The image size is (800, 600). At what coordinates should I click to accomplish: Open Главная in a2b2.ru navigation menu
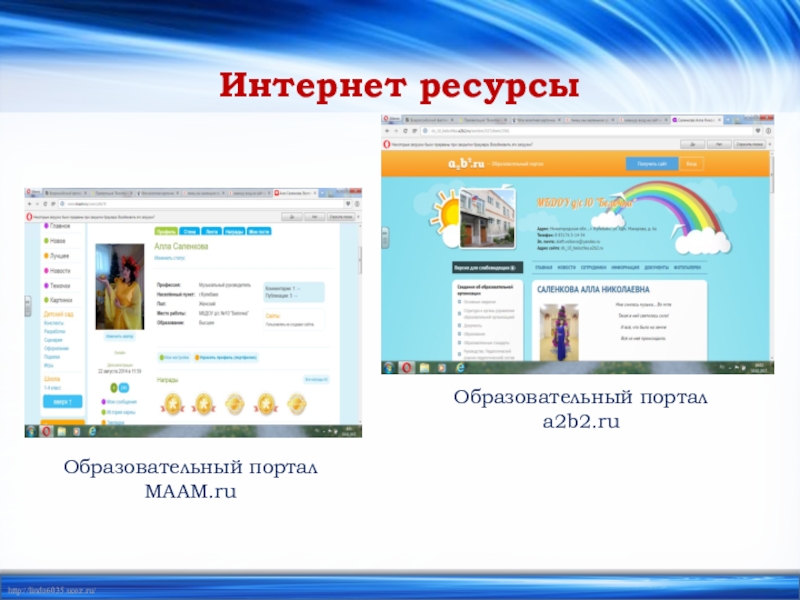(543, 267)
